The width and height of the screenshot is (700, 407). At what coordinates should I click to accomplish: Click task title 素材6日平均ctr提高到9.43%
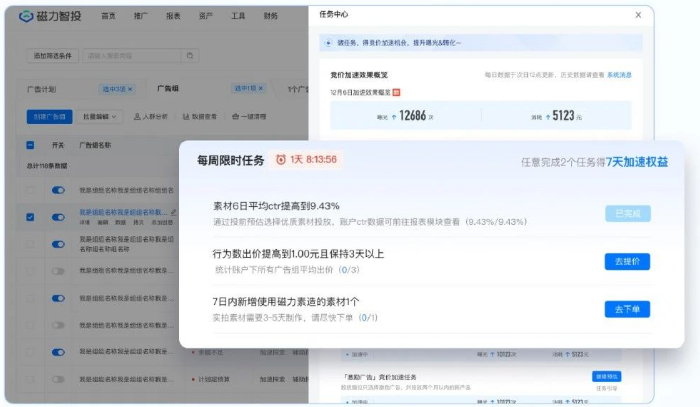point(276,206)
